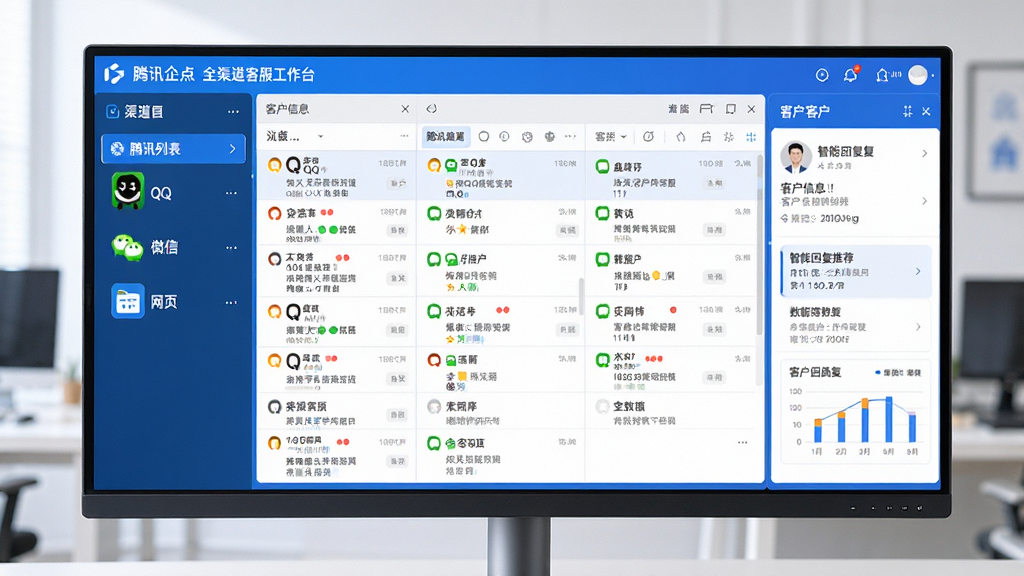Image resolution: width=1024 pixels, height=576 pixels.
Task: Click the 全渠道客服工作台 header title
Action: tap(258, 74)
